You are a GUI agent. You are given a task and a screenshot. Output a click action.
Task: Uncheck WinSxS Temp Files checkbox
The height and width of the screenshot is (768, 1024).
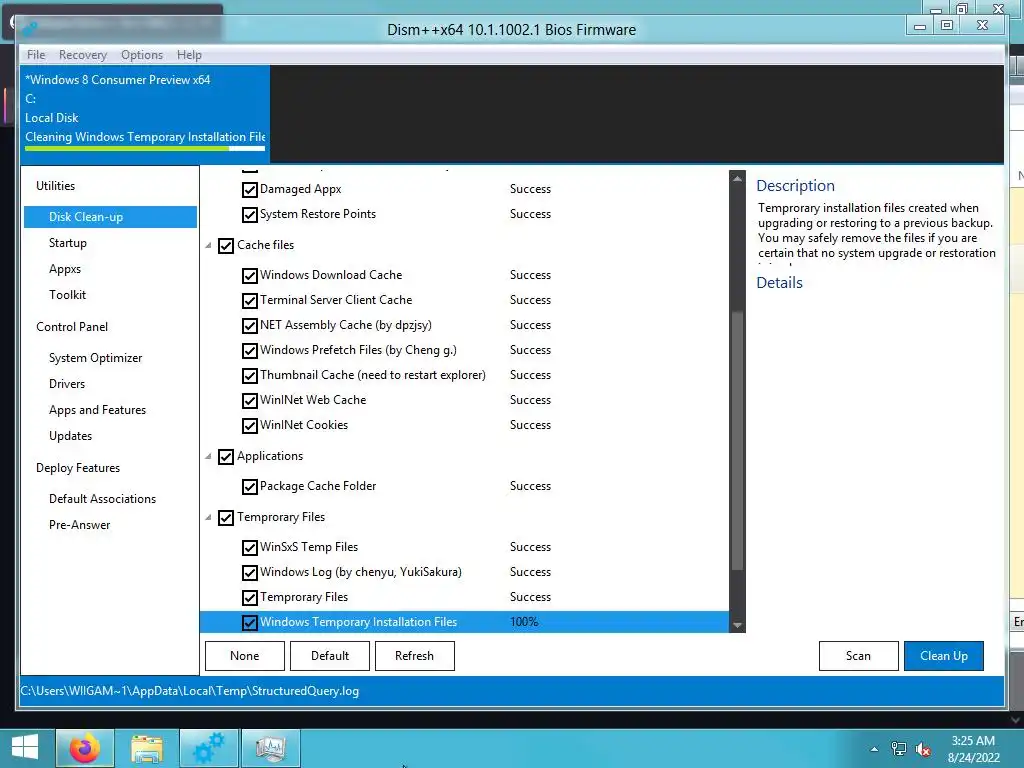point(249,548)
